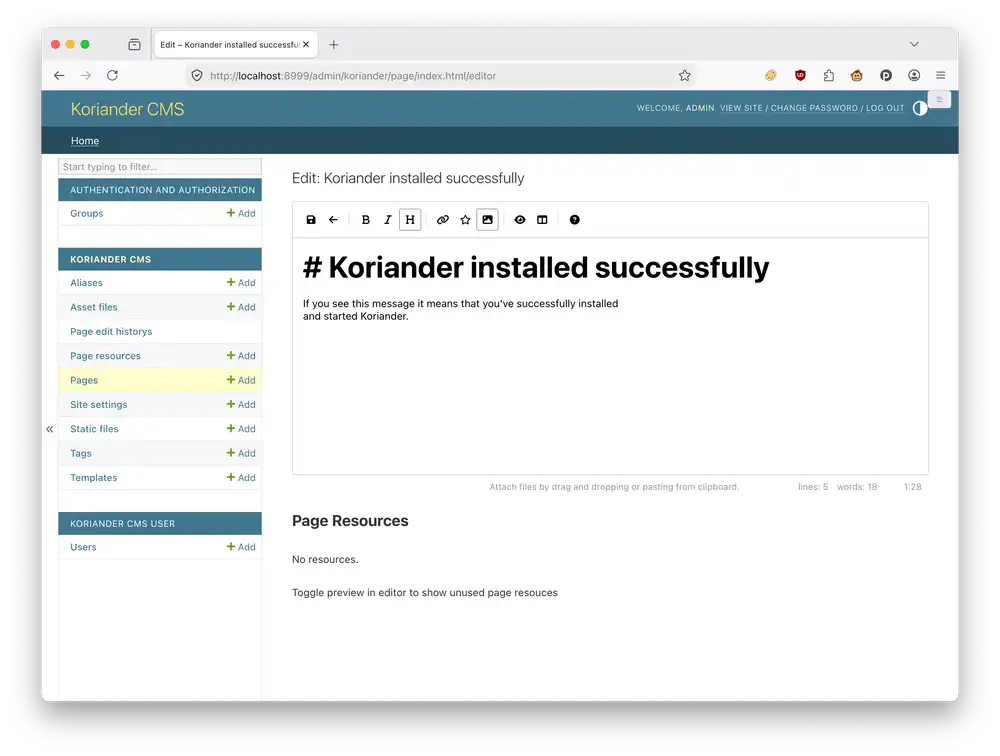The image size is (1000, 756).
Task: Open Aliases in the sidebar
Action: (86, 283)
